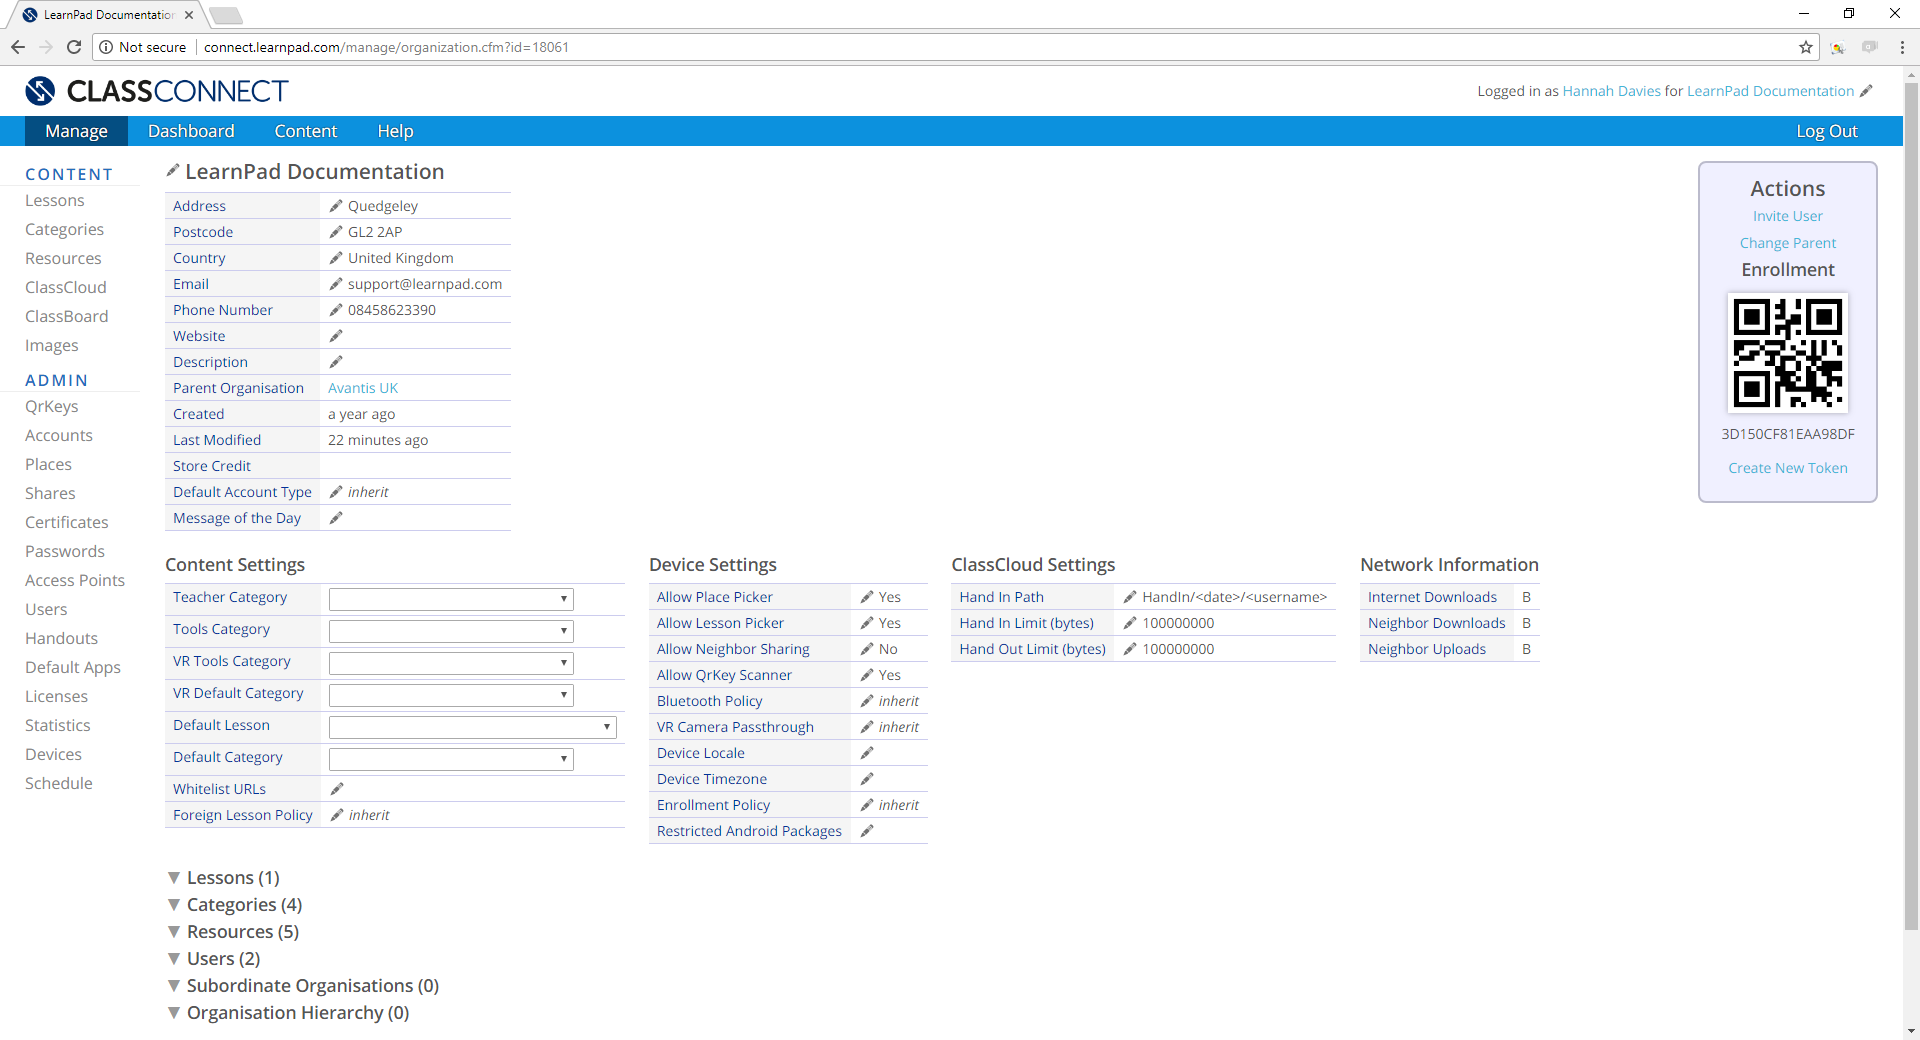Open Lessons in the sidebar
Viewport: 1920px width, 1040px height.
pyautogui.click(x=55, y=201)
